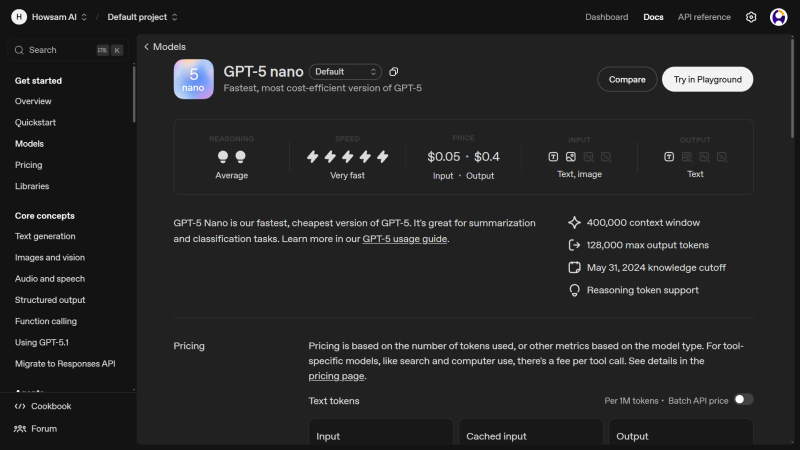Open the Howsam AI organization switcher
The height and width of the screenshot is (450, 800).
(x=59, y=17)
